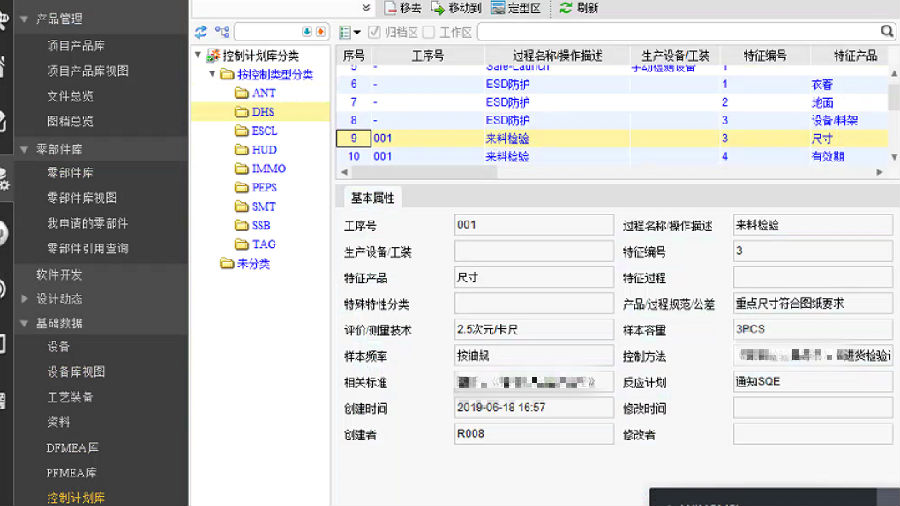Click the tree structure icon beside refresh
Viewport: 900px width, 506px height.
pos(222,33)
